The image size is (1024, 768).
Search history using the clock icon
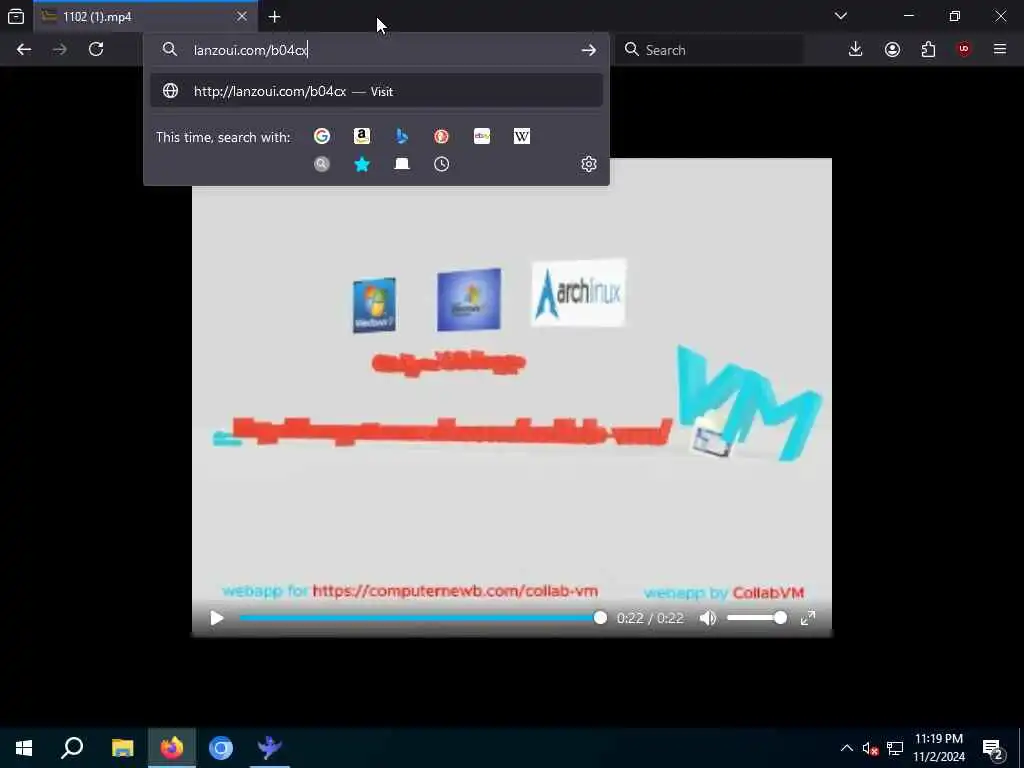click(x=441, y=164)
